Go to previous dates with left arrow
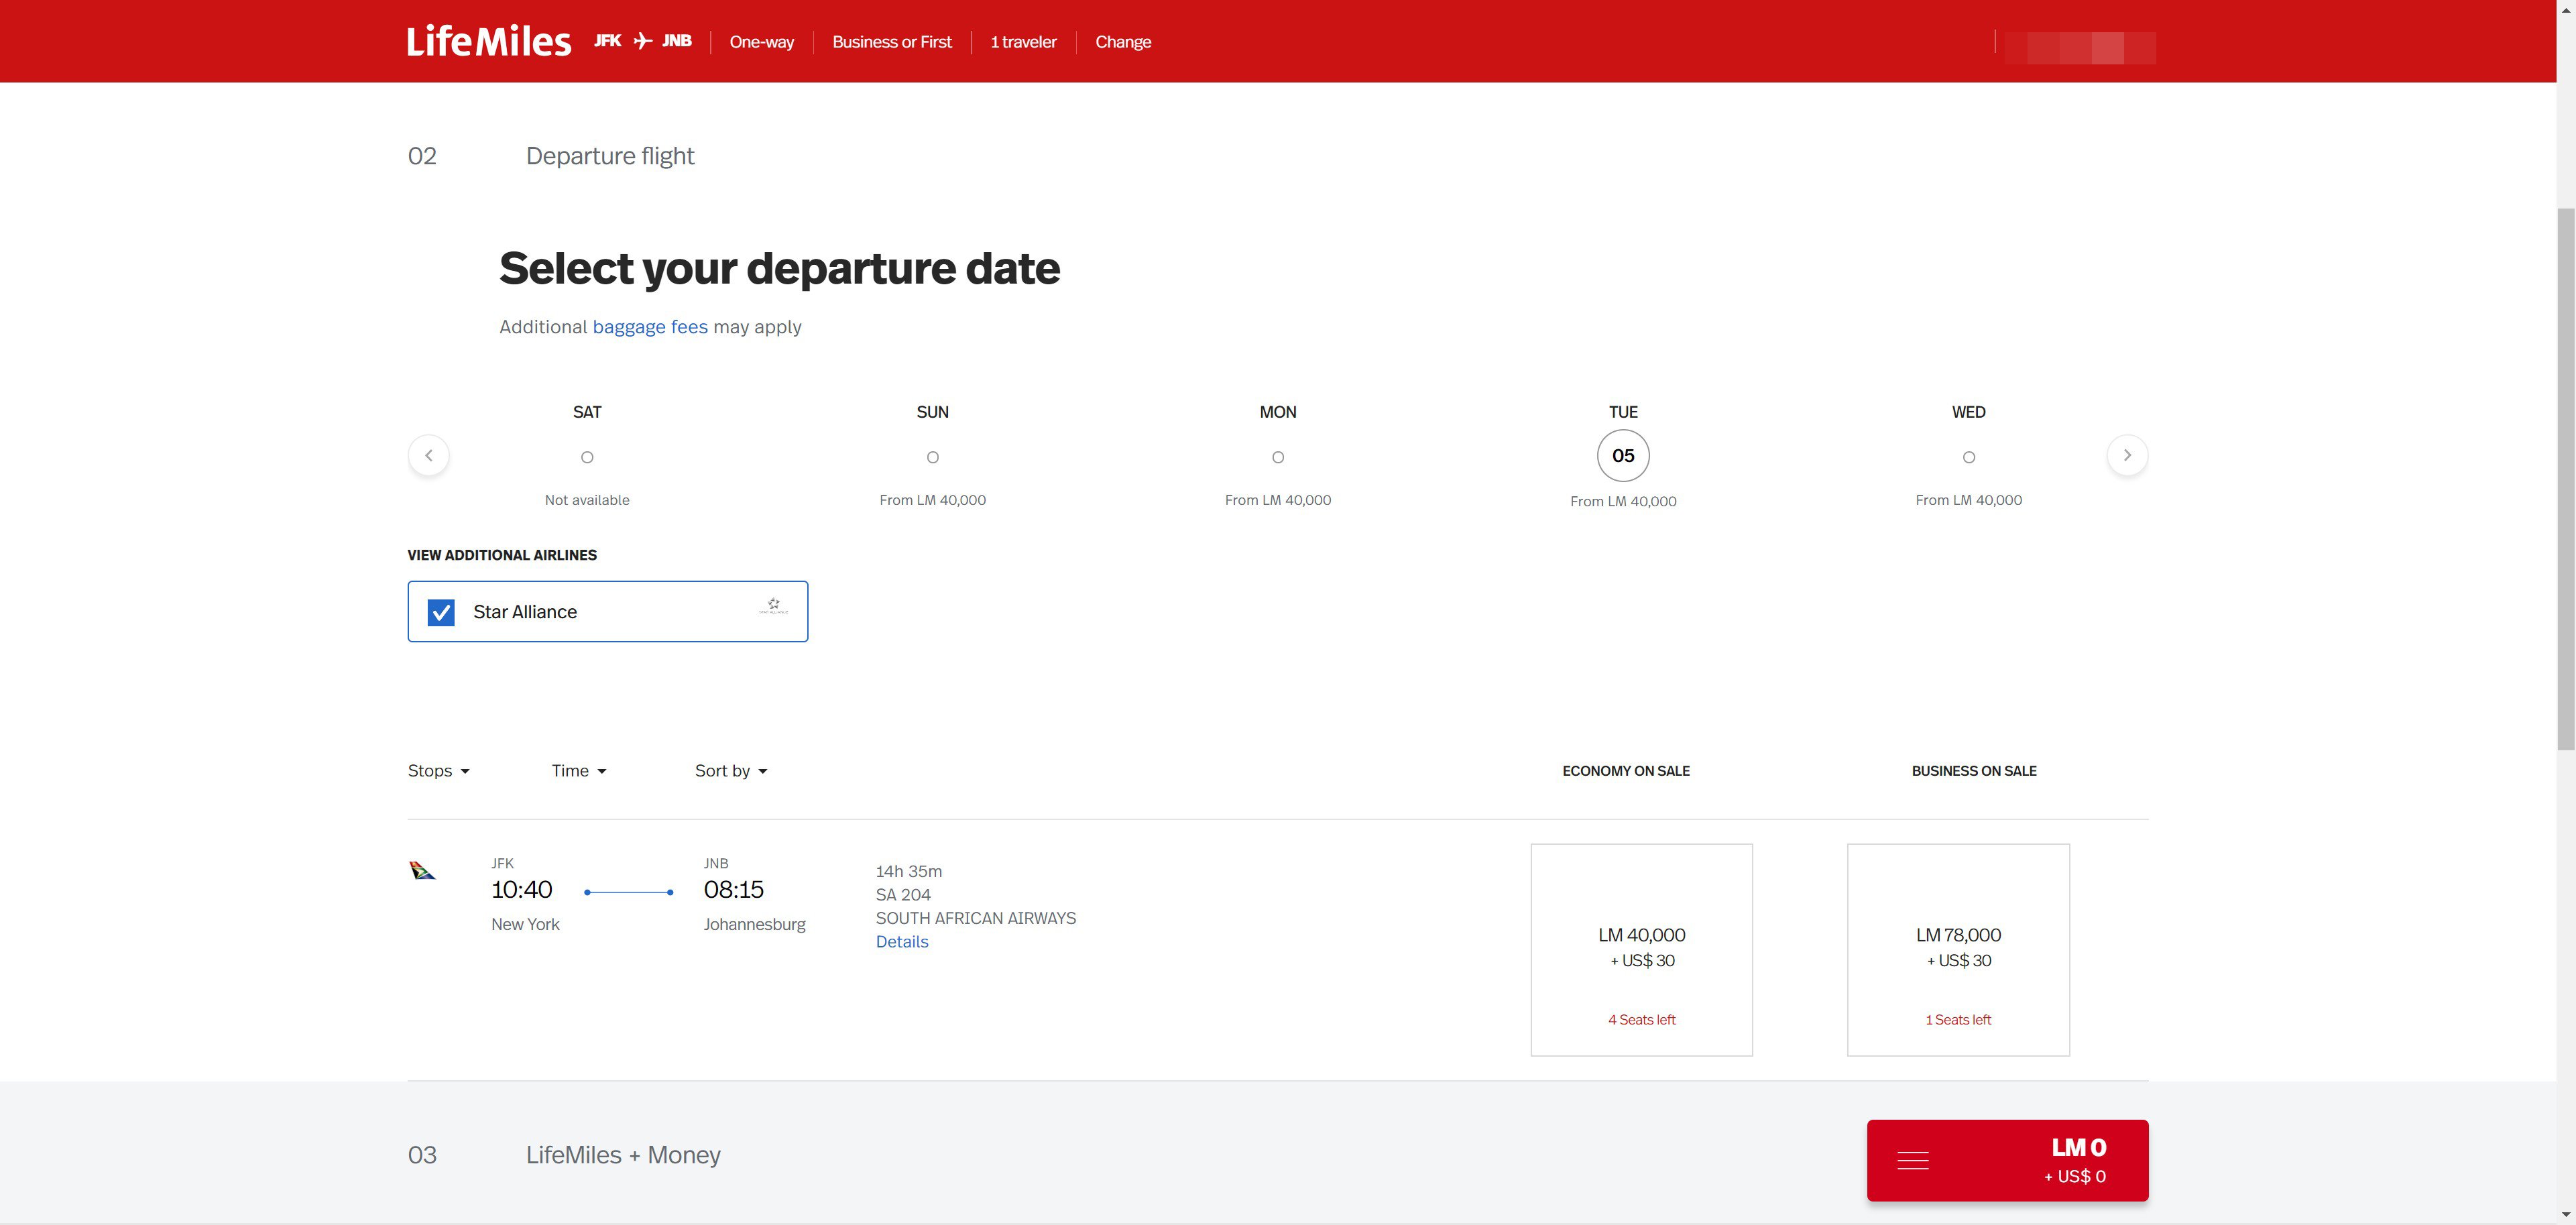Viewport: 2576px width, 1225px height. coord(429,456)
